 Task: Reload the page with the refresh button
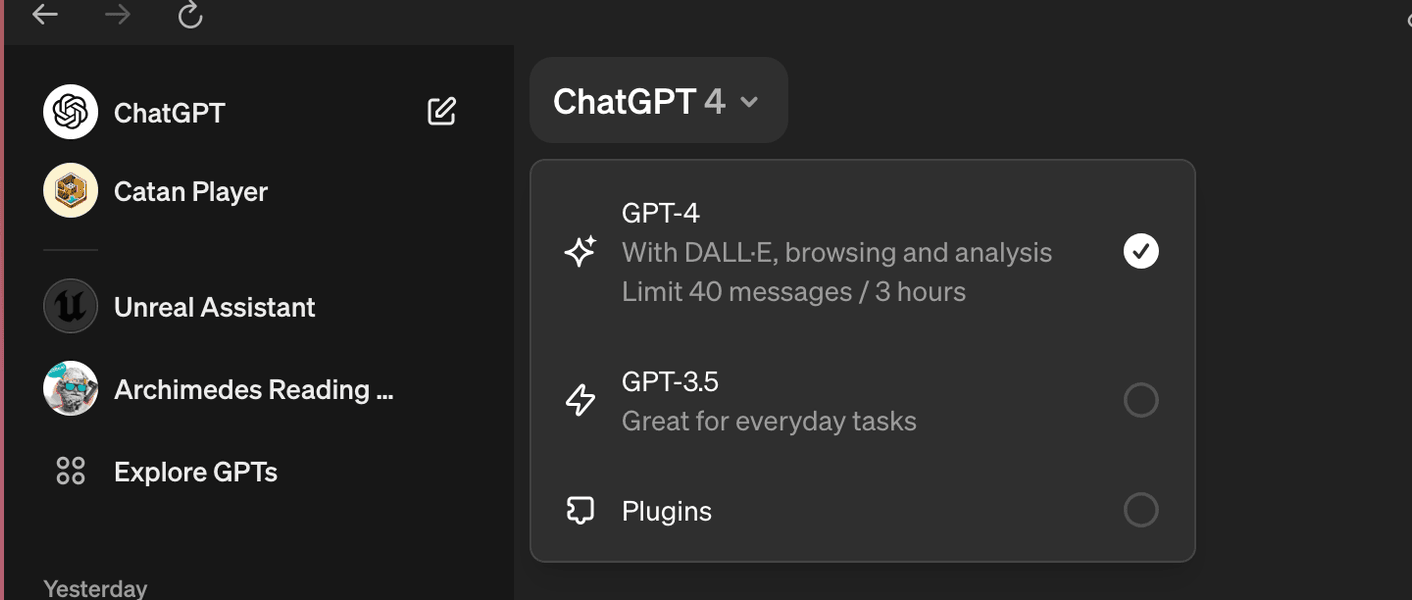[x=190, y=15]
